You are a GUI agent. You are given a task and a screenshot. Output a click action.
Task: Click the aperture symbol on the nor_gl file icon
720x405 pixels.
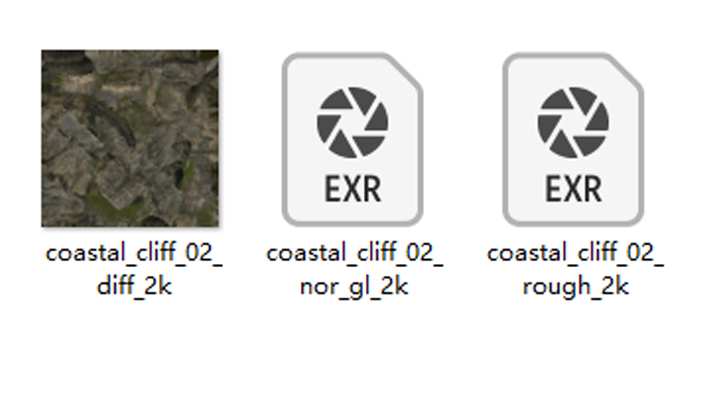pos(353,123)
